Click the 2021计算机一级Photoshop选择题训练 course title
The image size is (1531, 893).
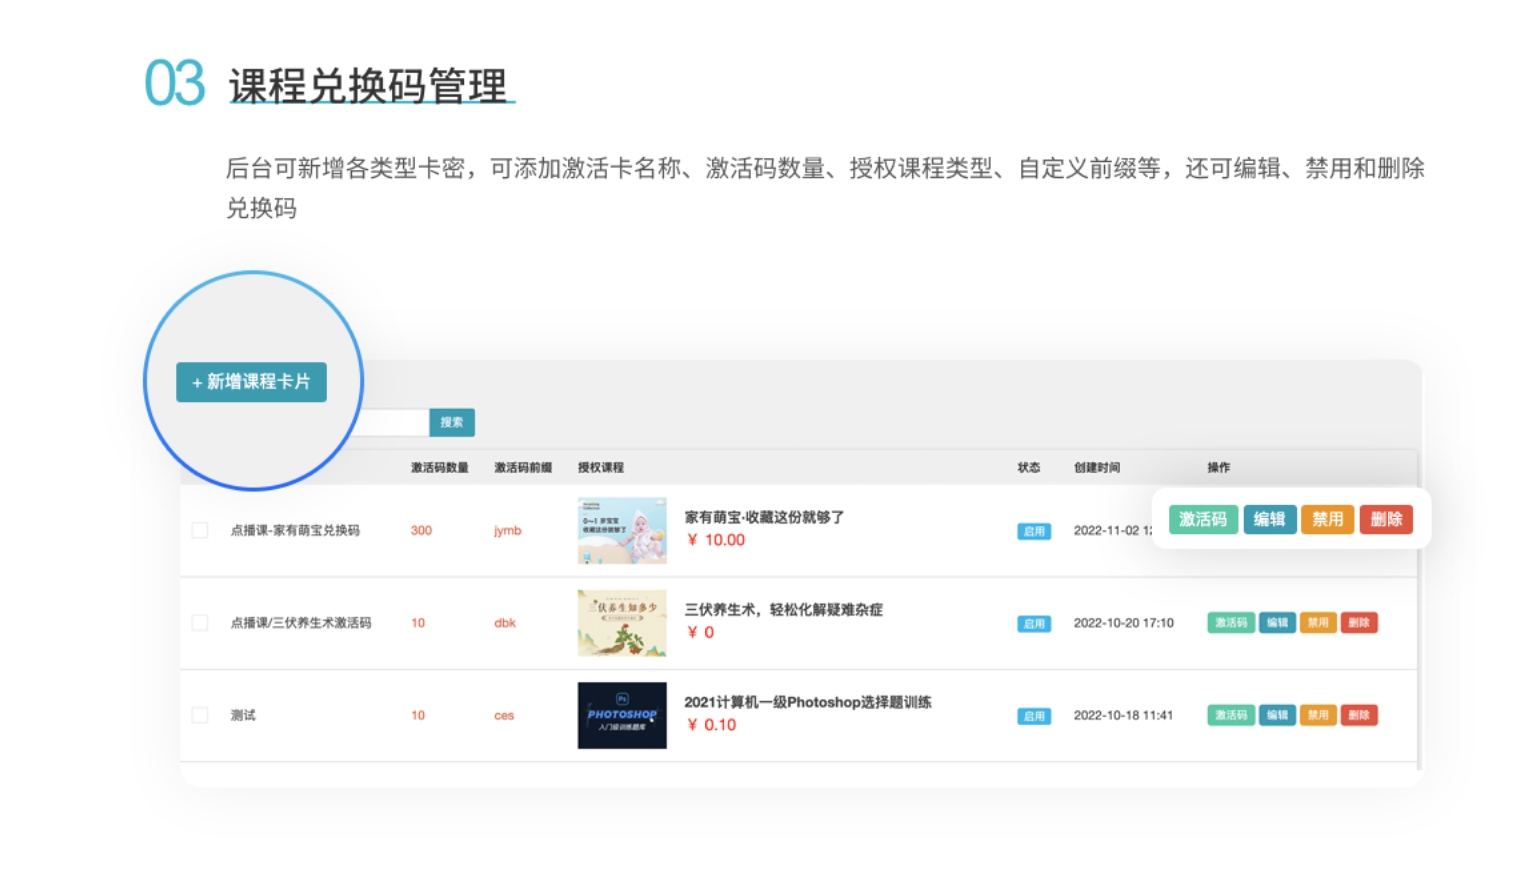(807, 702)
